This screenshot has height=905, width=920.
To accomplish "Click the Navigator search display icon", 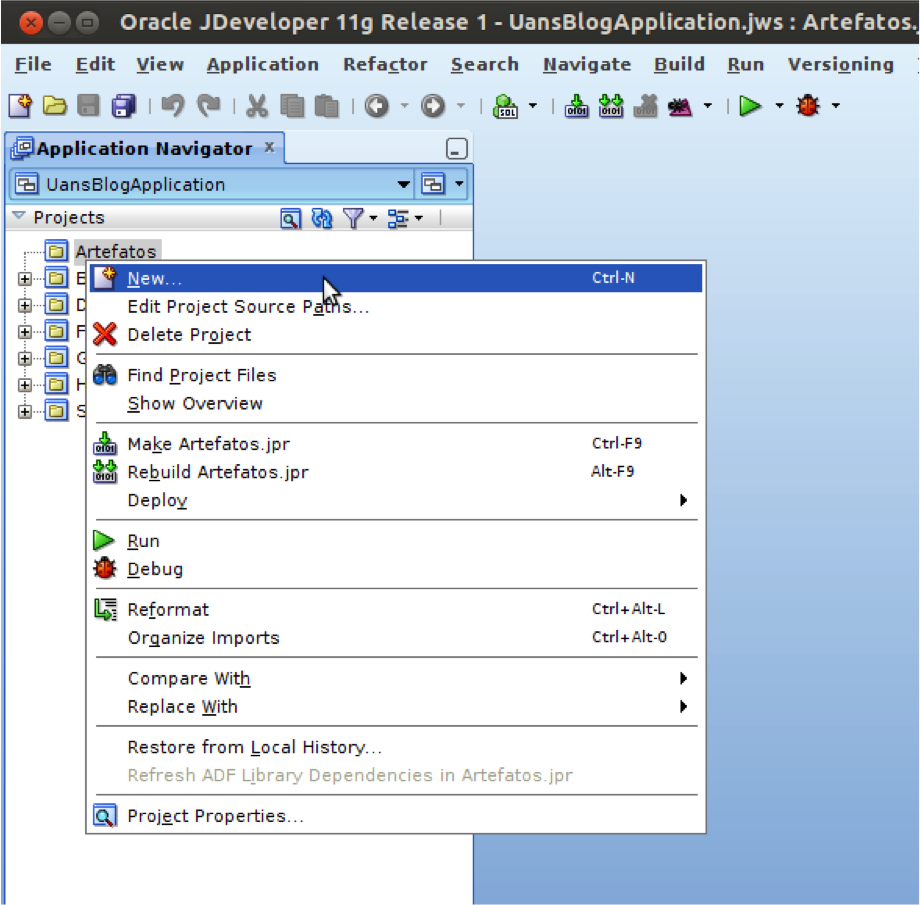I will coord(290,219).
